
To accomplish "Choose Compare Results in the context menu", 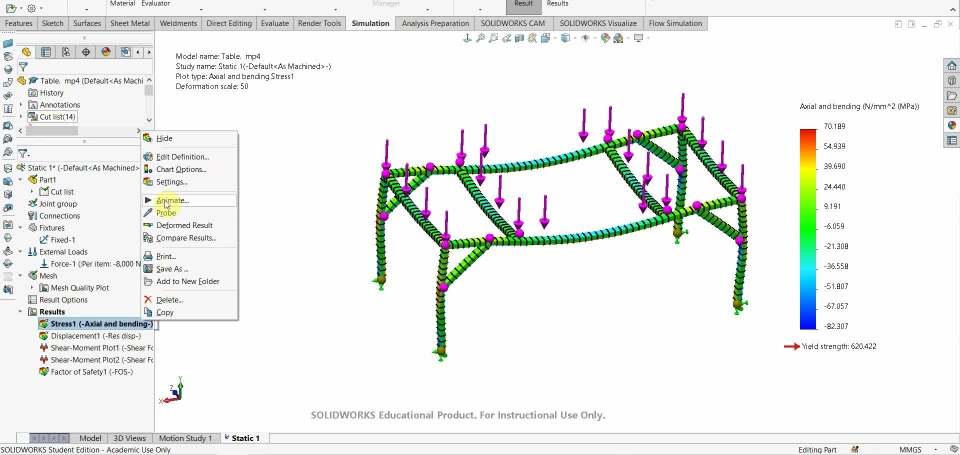I will [x=189, y=238].
